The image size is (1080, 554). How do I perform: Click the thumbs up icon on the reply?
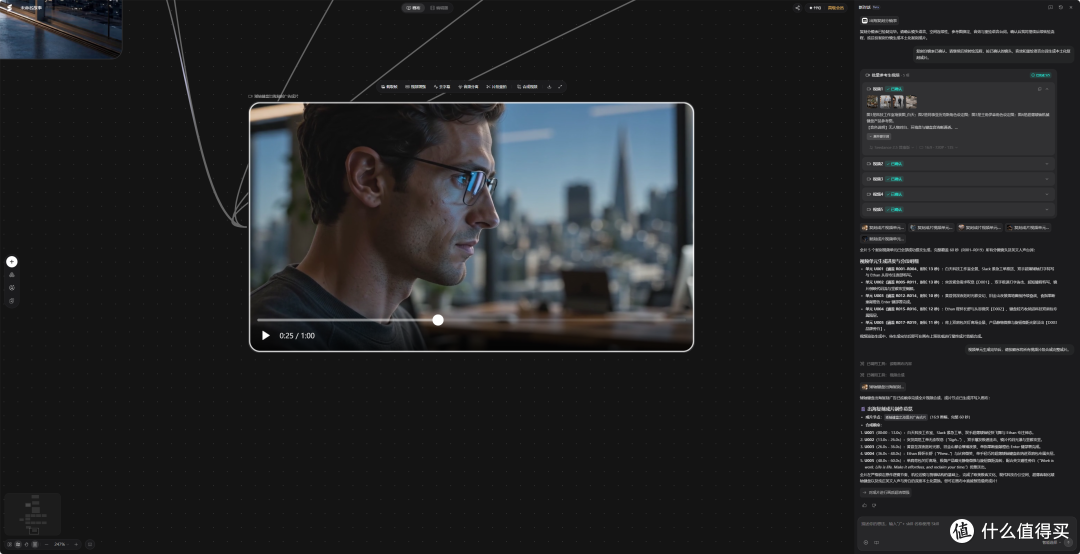point(865,505)
